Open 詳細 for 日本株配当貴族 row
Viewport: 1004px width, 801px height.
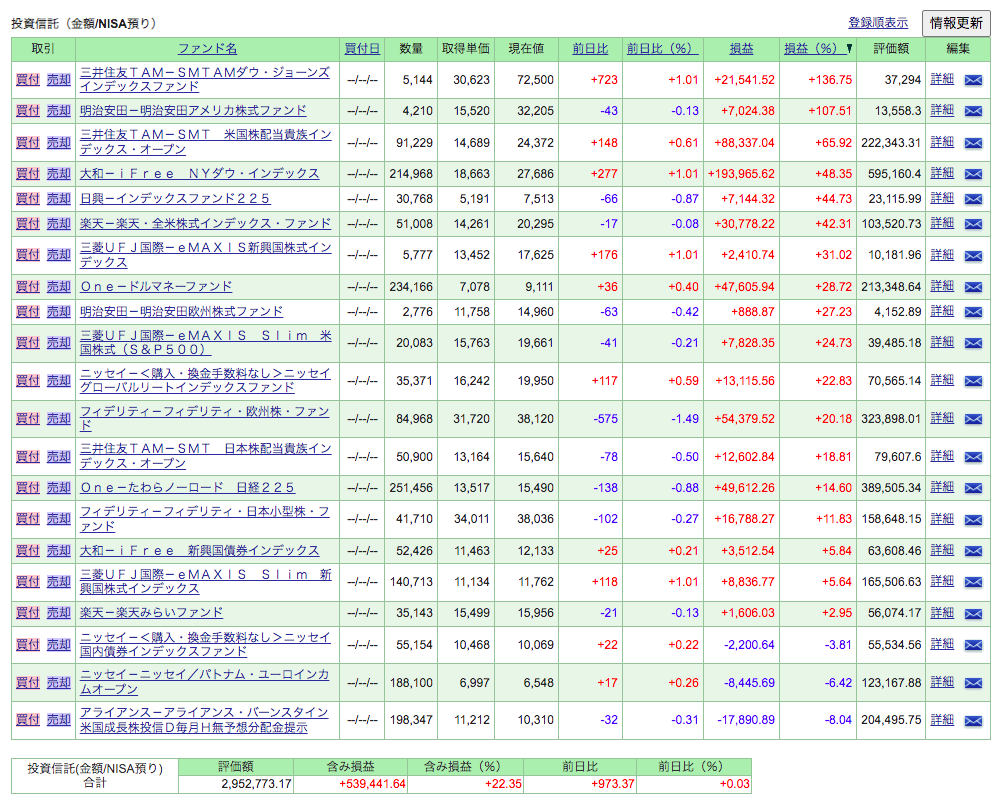click(942, 456)
